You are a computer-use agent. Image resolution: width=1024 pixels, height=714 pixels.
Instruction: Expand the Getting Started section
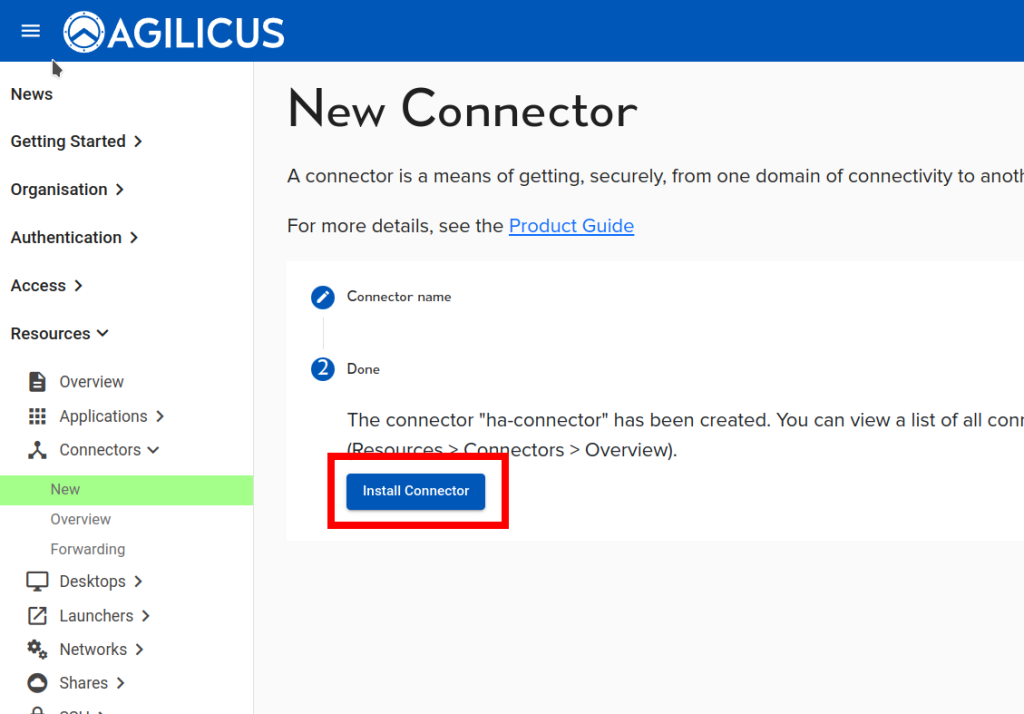point(77,142)
